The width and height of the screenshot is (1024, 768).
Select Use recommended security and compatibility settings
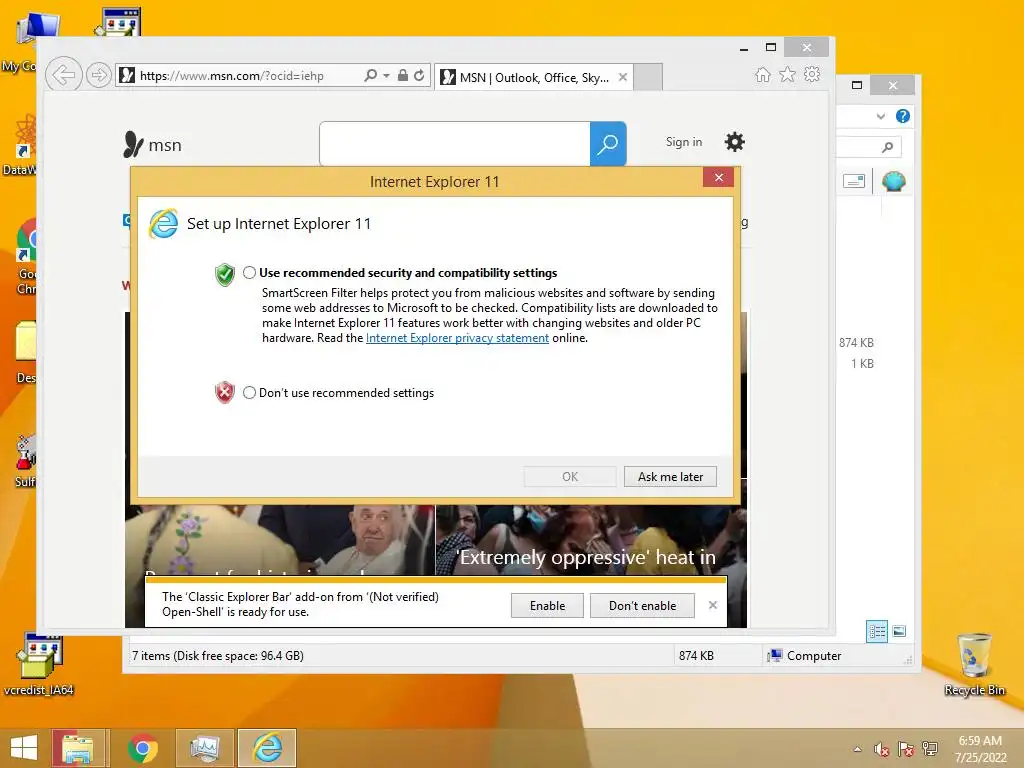point(249,273)
